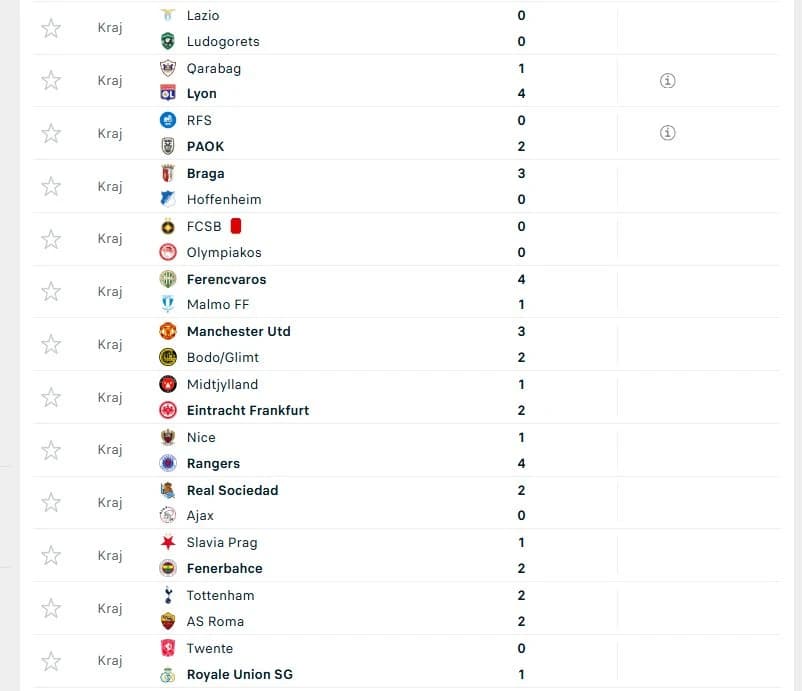Open the Real Sociedad team link
802x691 pixels.
232,490
